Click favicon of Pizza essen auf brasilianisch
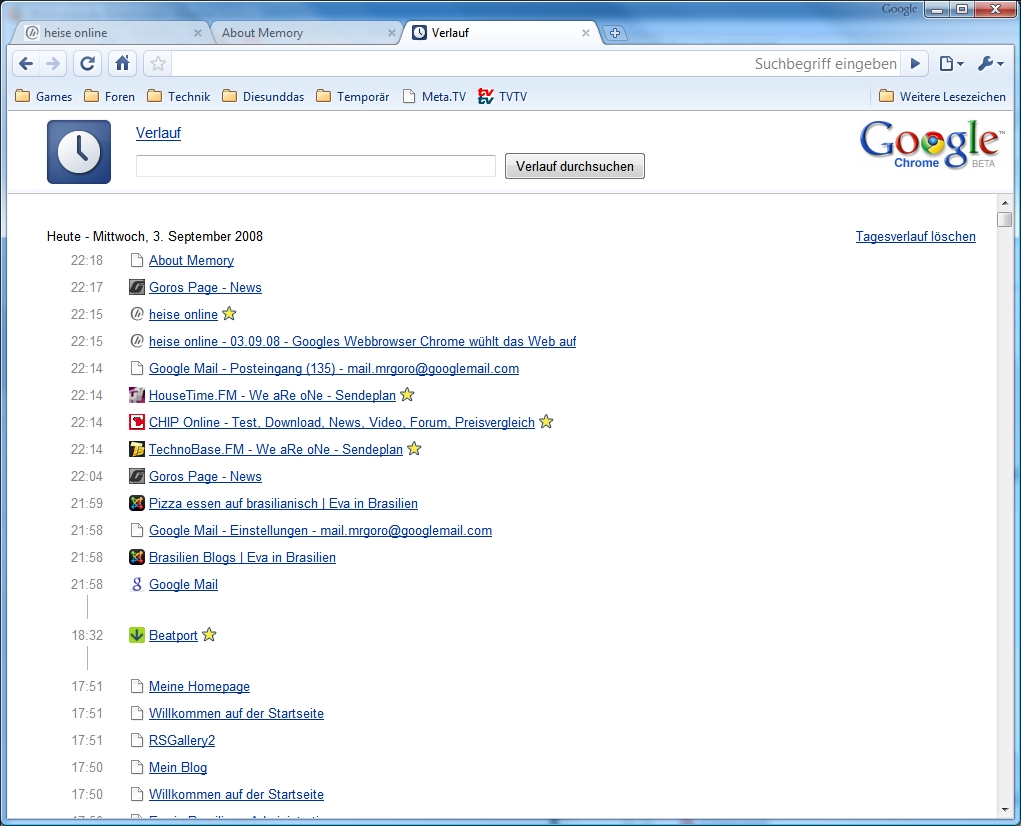1021x826 pixels. coord(137,503)
